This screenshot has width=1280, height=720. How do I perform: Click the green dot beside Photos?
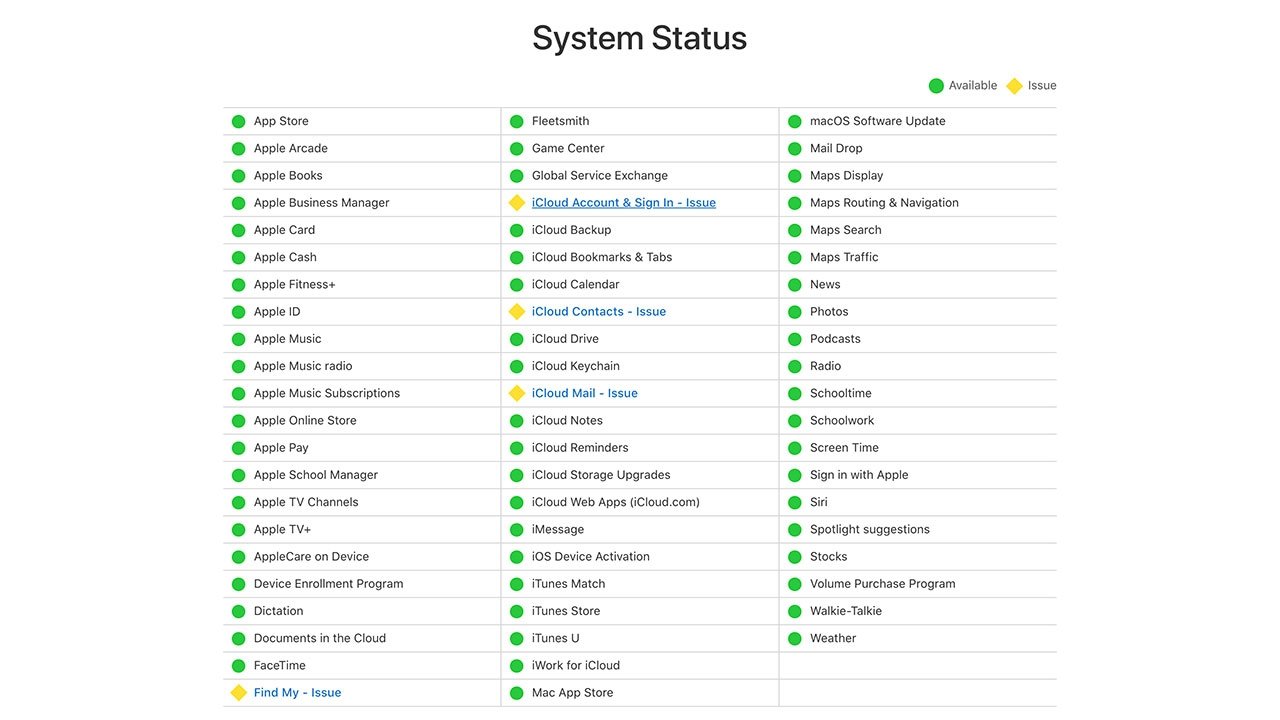pos(795,312)
